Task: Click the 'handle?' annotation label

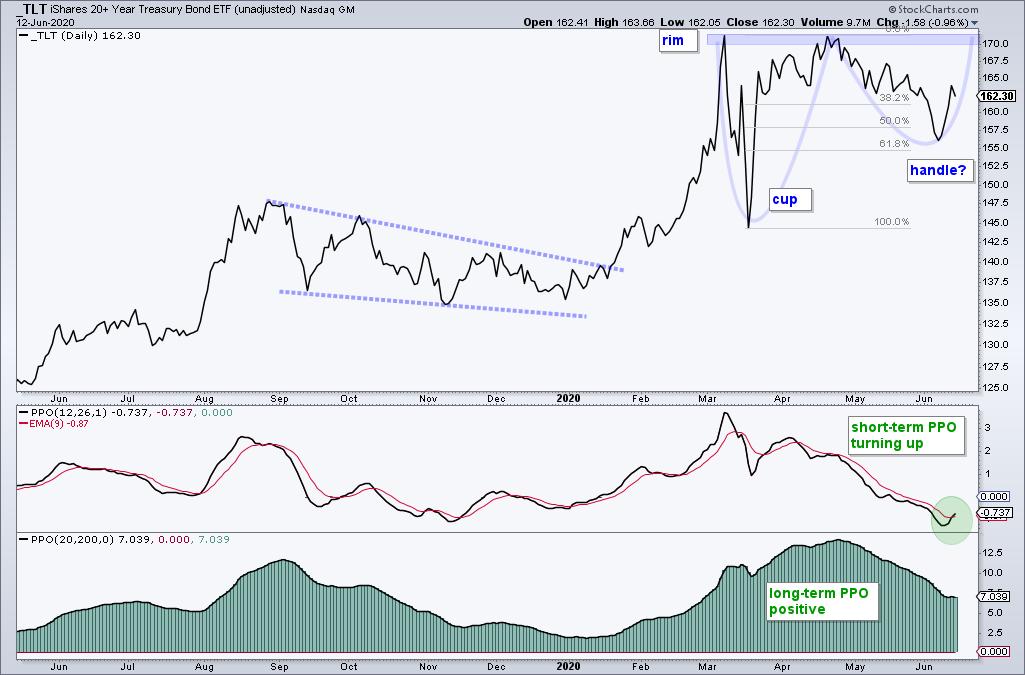Action: click(x=940, y=171)
